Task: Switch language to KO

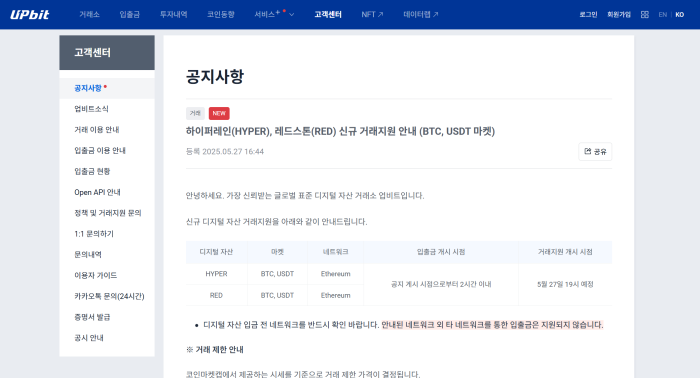Action: [679, 15]
